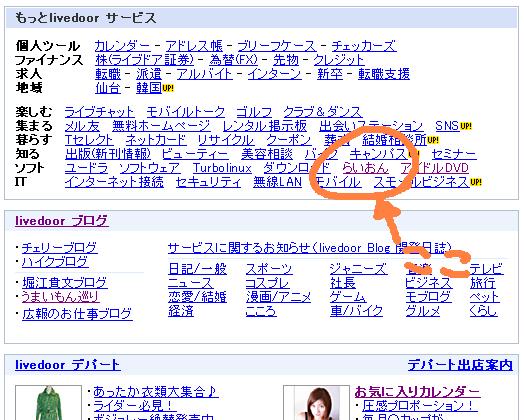Select 漫画/アニメ blog category
Screen dimensions: 524x420
pos(278,297)
